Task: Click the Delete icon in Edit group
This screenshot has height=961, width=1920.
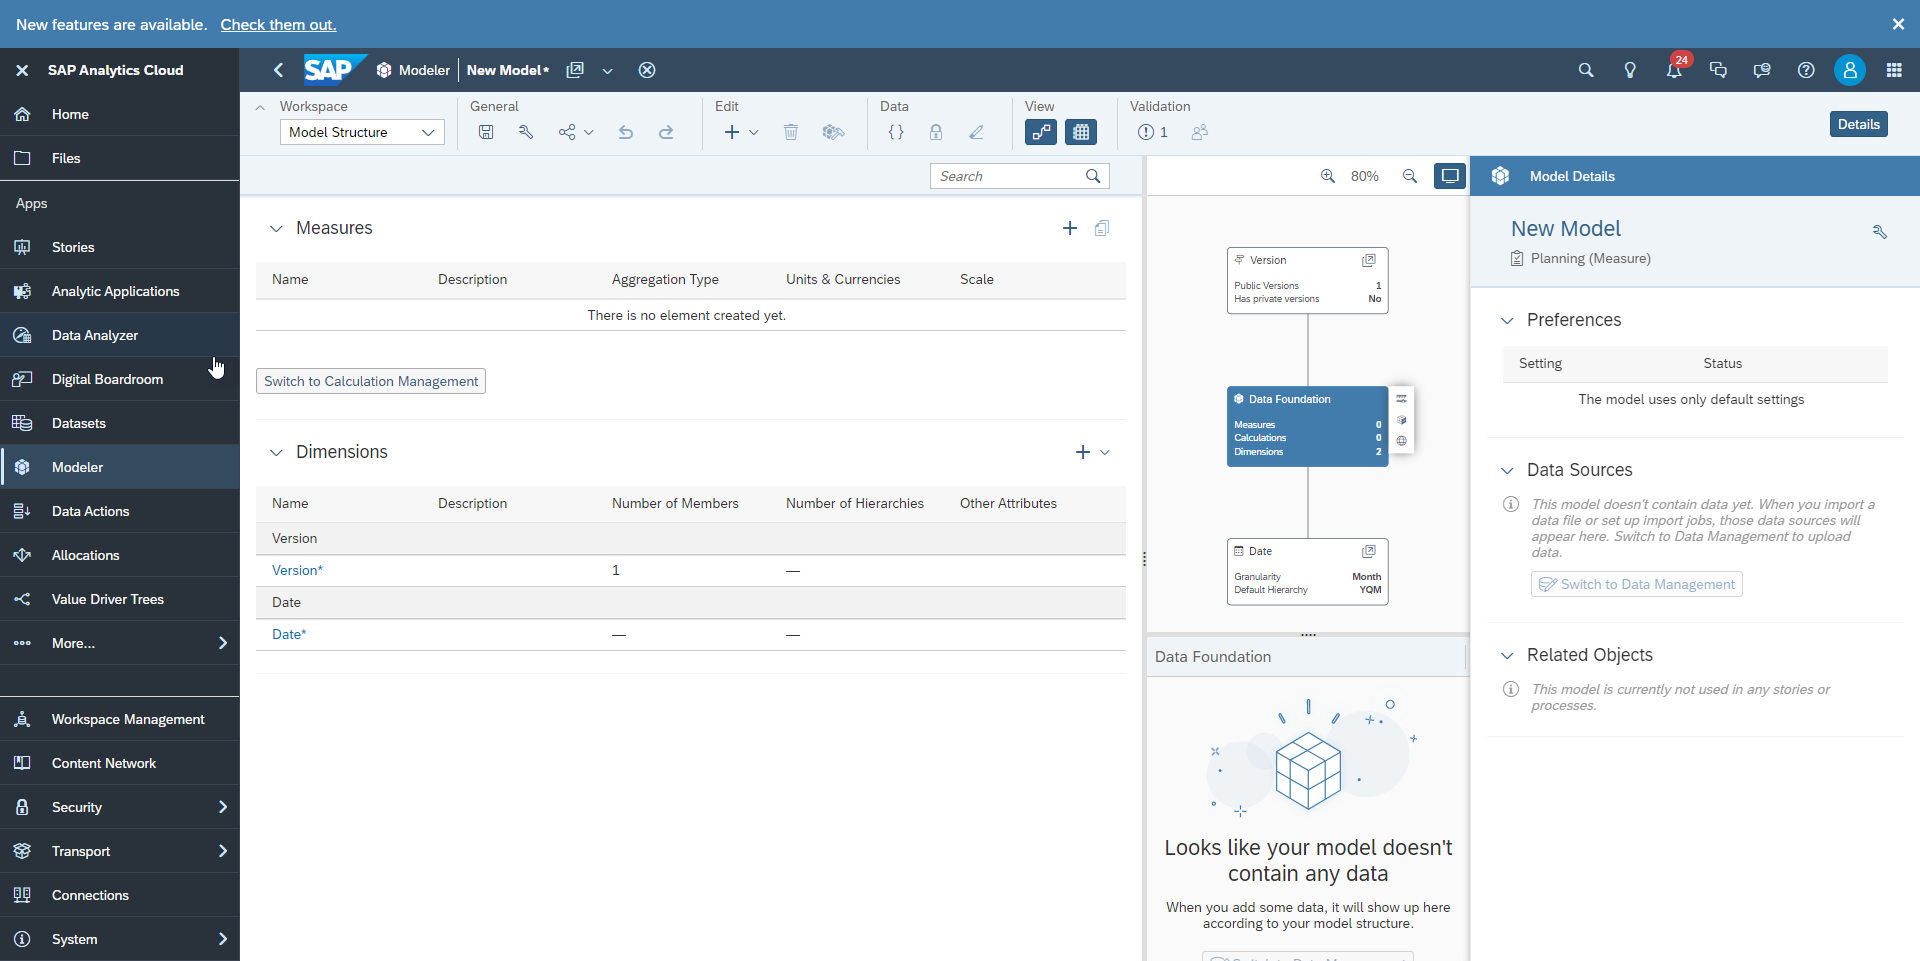Action: [x=791, y=131]
